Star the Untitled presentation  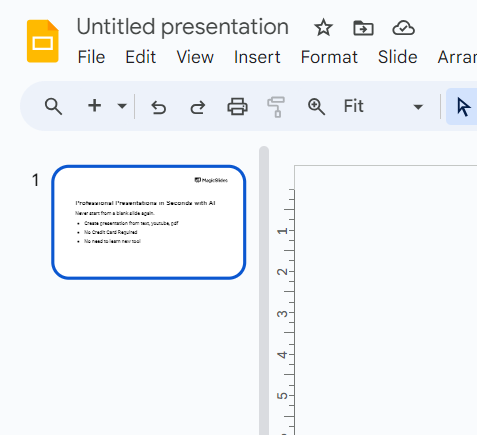(x=323, y=28)
